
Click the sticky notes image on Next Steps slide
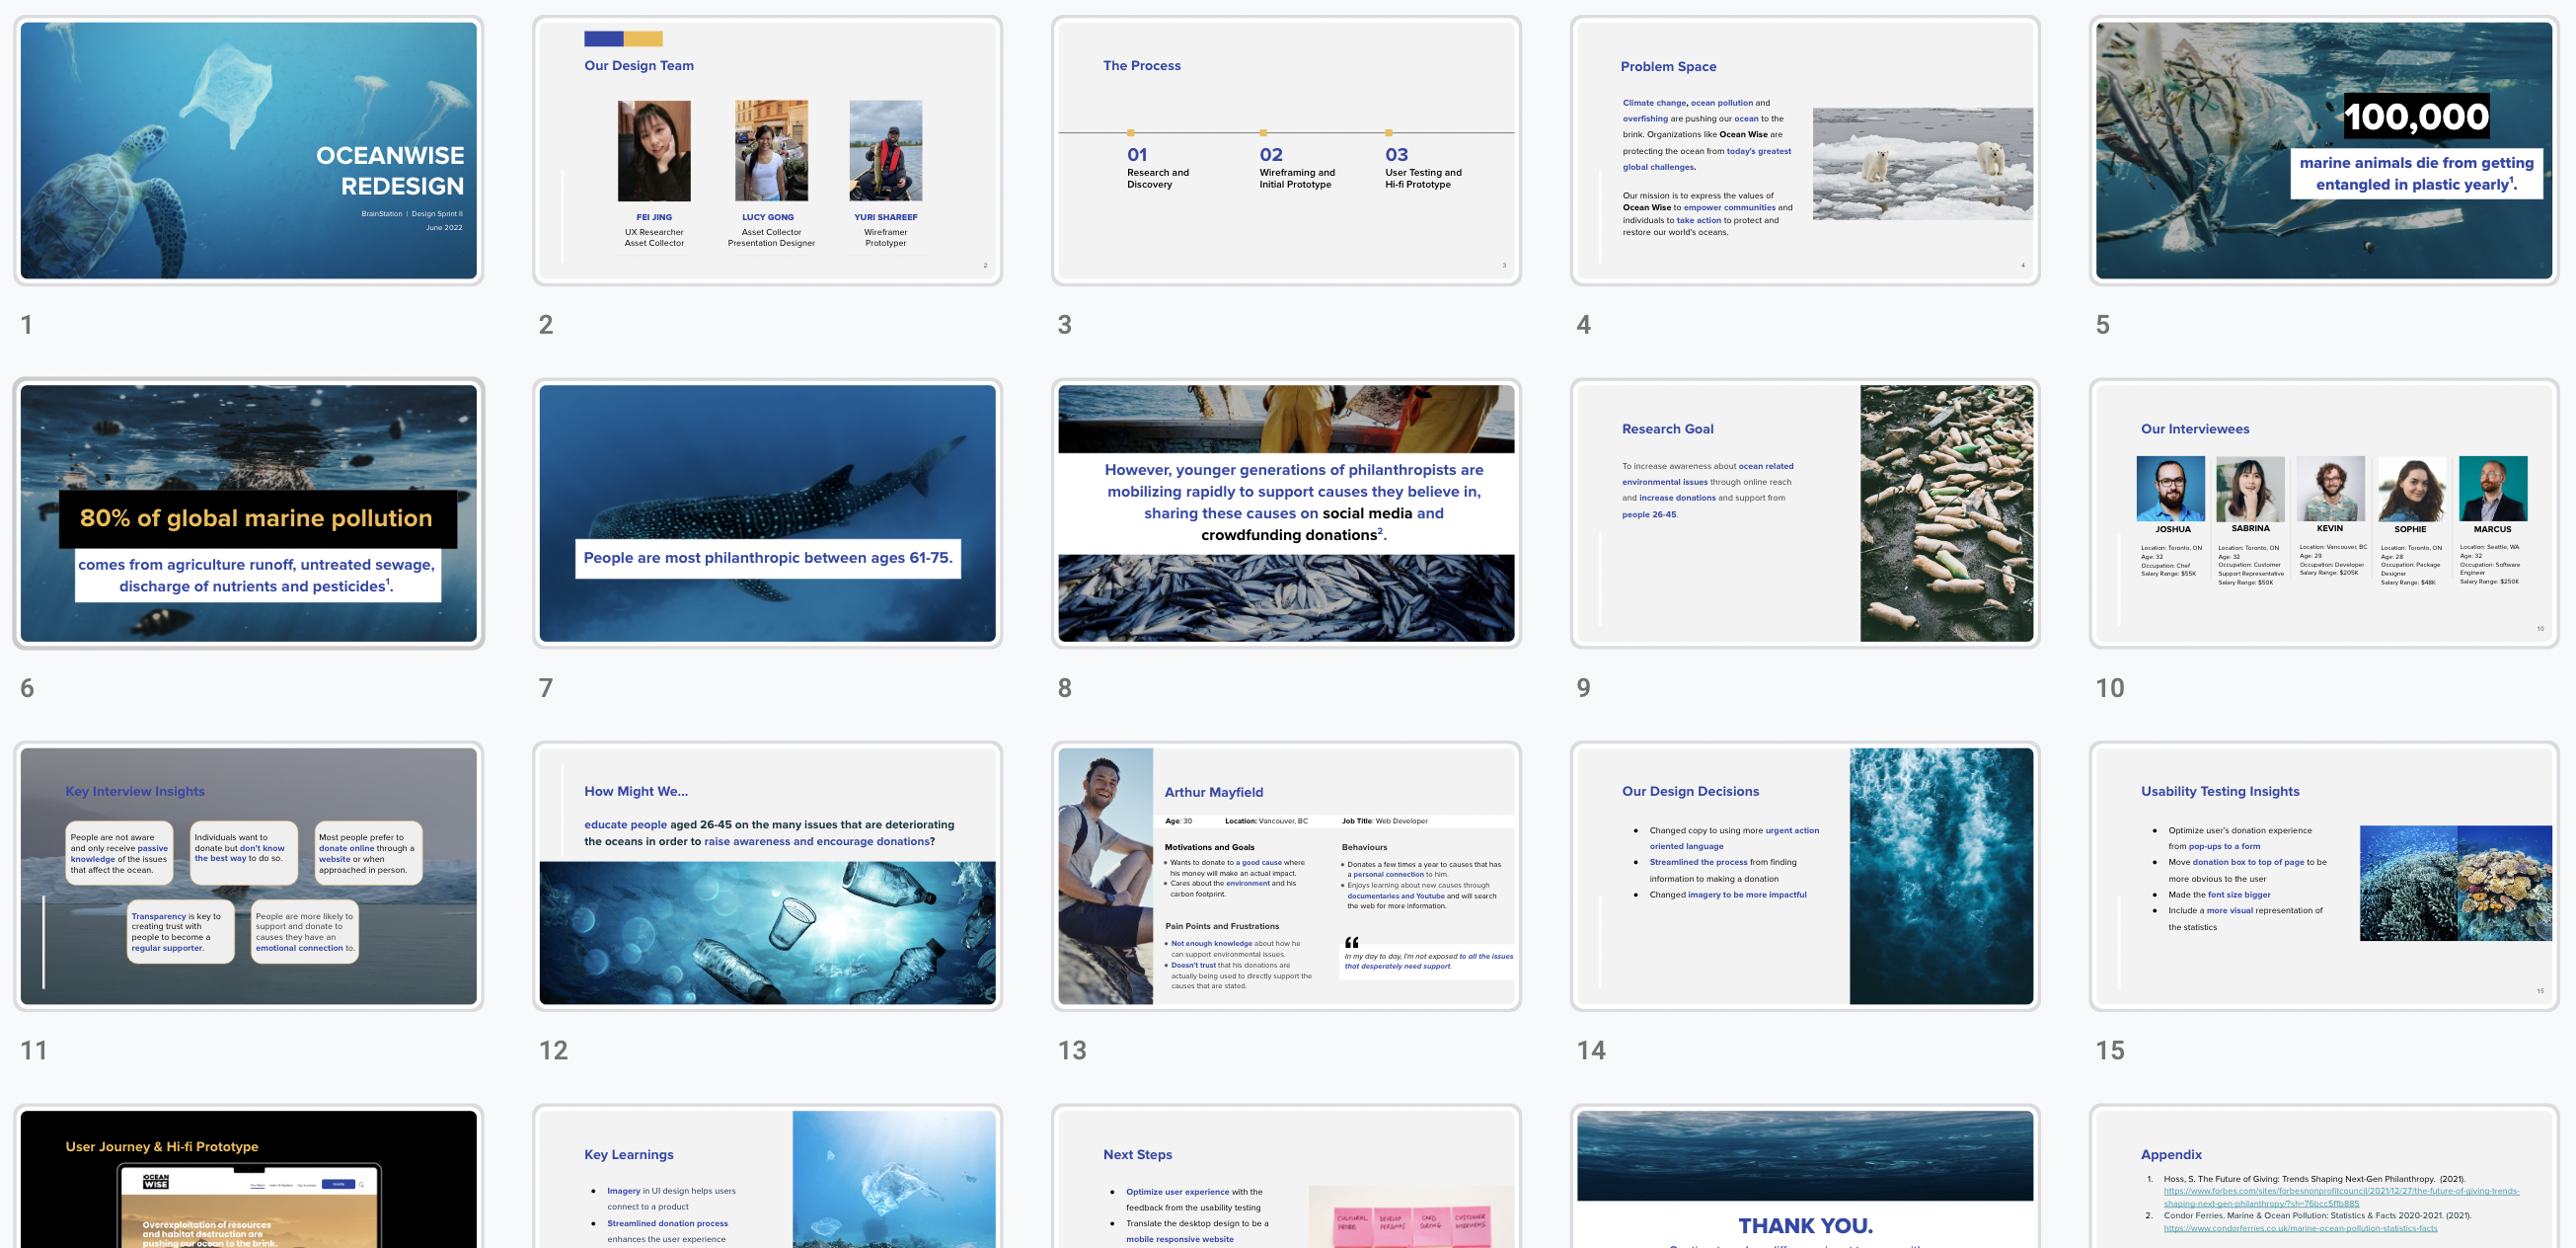[1411, 1217]
